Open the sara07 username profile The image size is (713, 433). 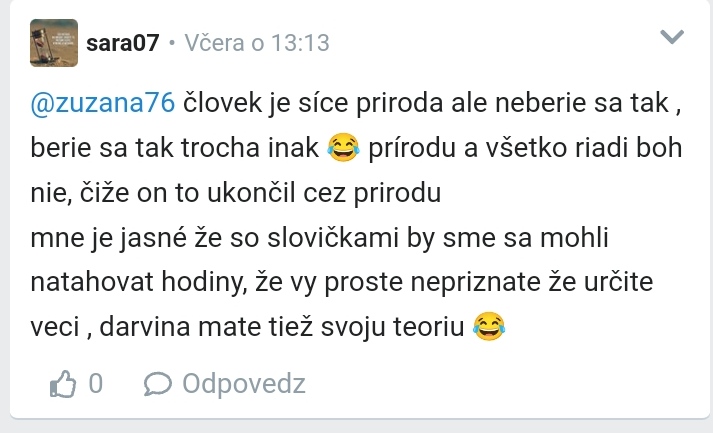coord(123,43)
